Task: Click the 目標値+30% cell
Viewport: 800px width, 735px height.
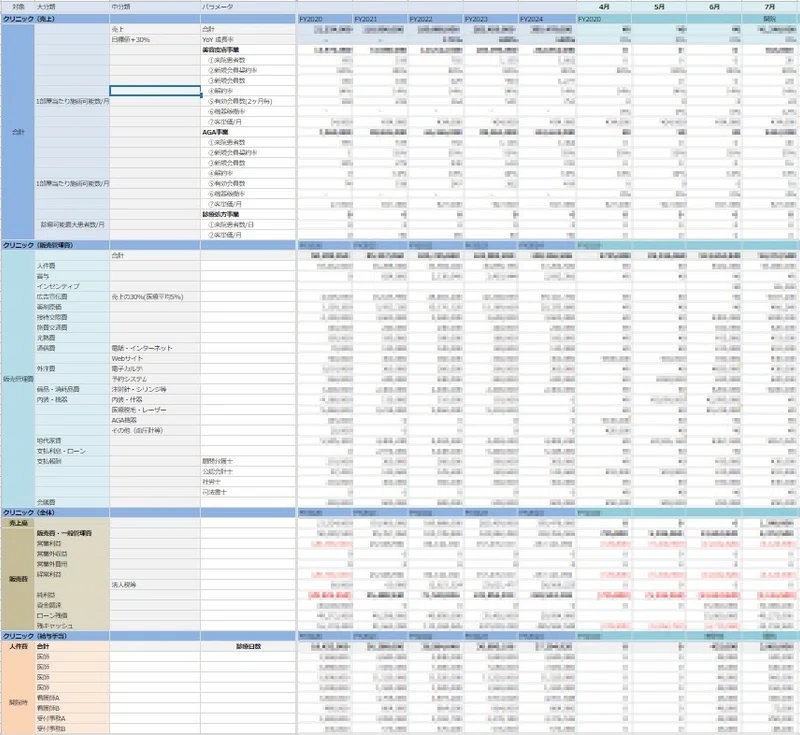Action: (x=155, y=39)
